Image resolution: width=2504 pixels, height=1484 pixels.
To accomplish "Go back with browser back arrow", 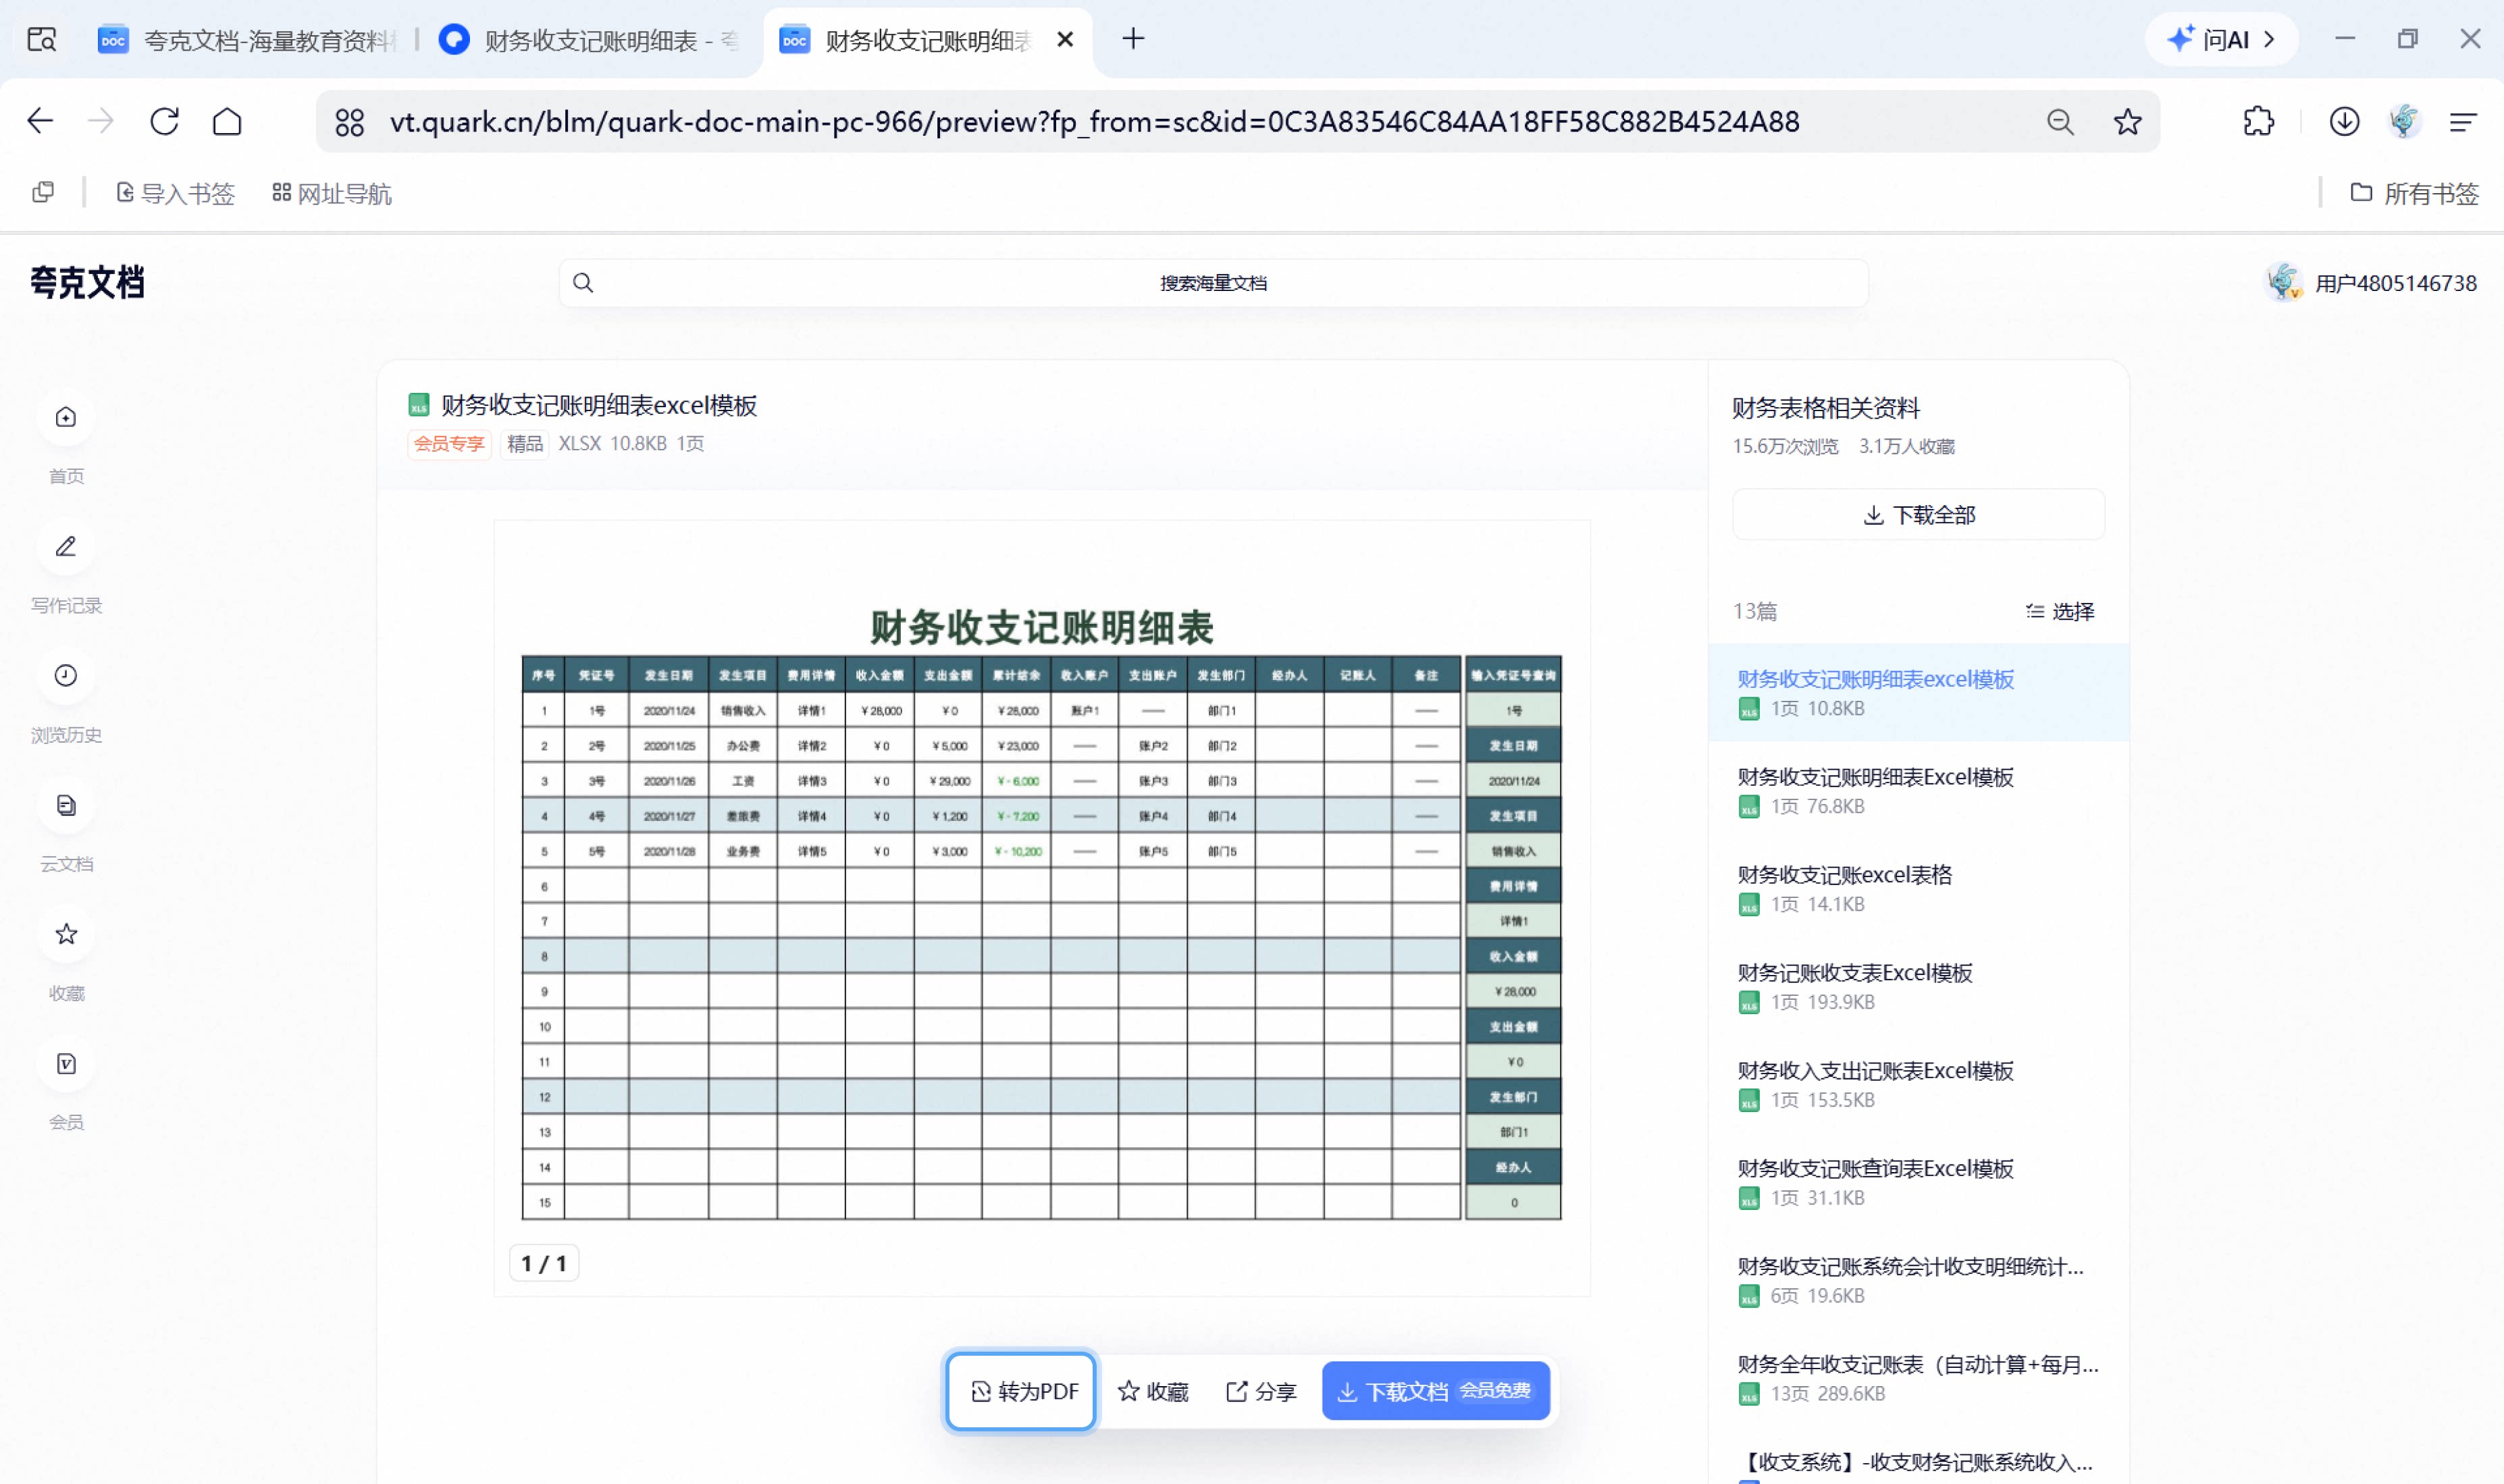I will [x=40, y=122].
